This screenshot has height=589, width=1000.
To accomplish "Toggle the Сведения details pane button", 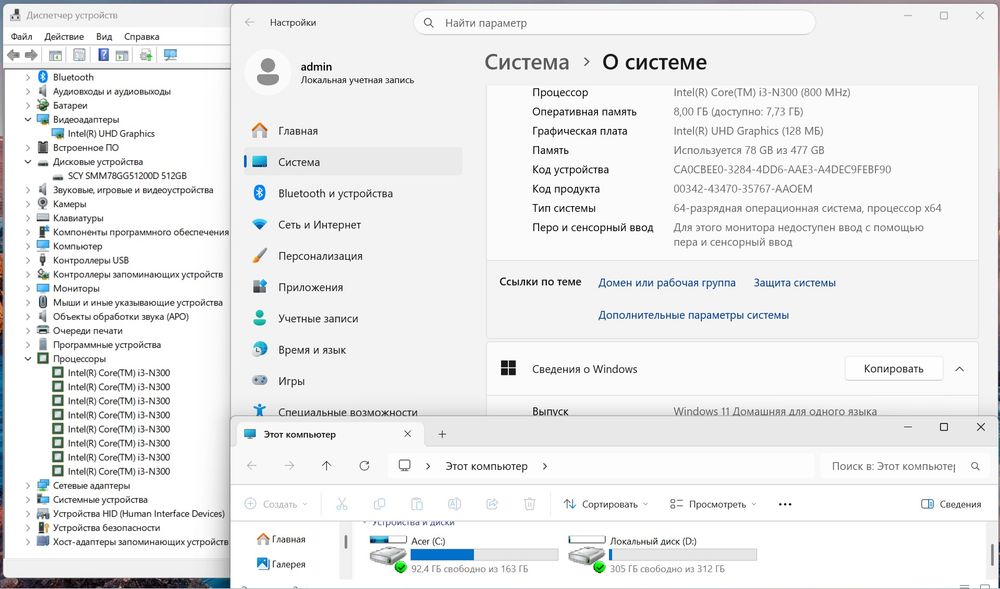I will click(x=951, y=504).
